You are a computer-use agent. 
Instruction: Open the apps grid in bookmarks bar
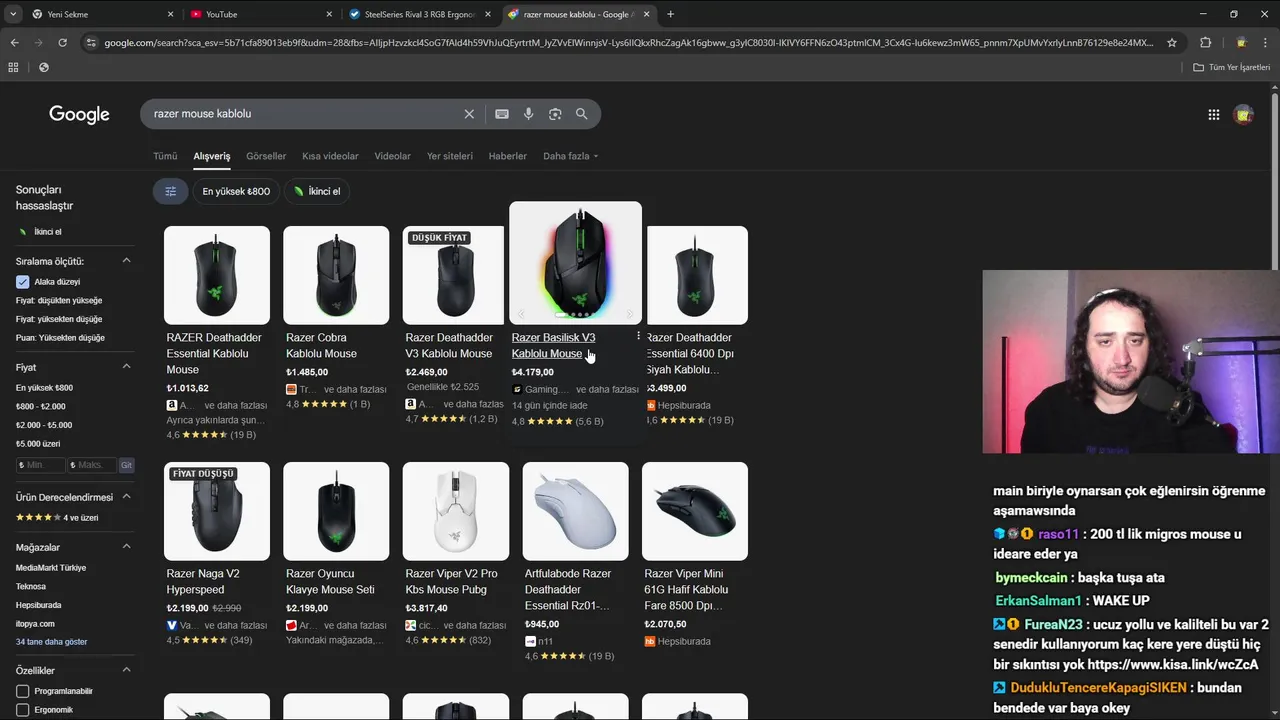coord(13,67)
